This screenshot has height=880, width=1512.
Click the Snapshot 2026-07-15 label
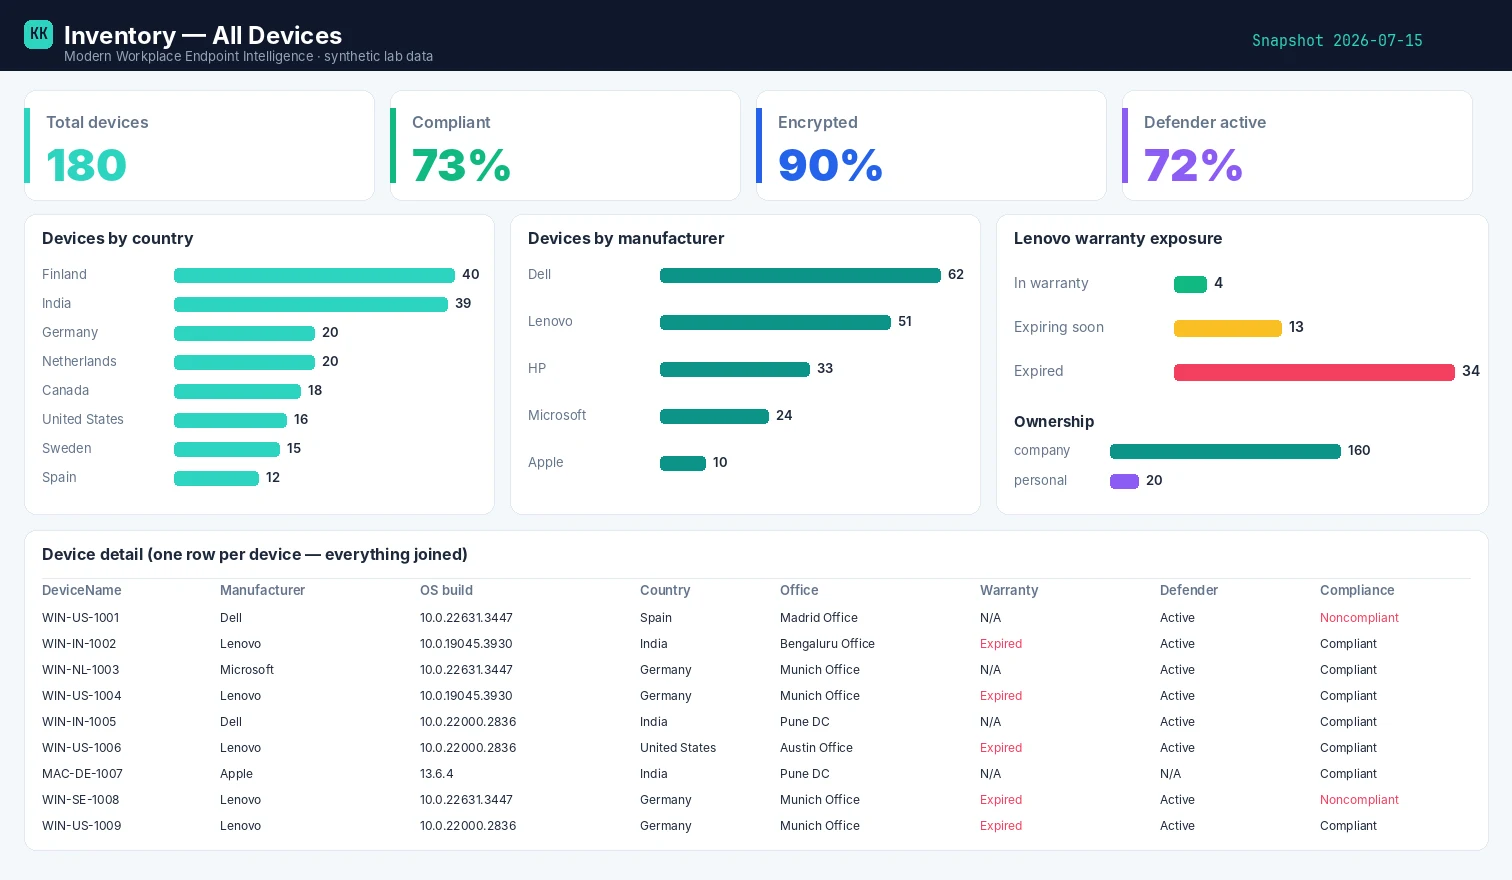pyautogui.click(x=1337, y=41)
